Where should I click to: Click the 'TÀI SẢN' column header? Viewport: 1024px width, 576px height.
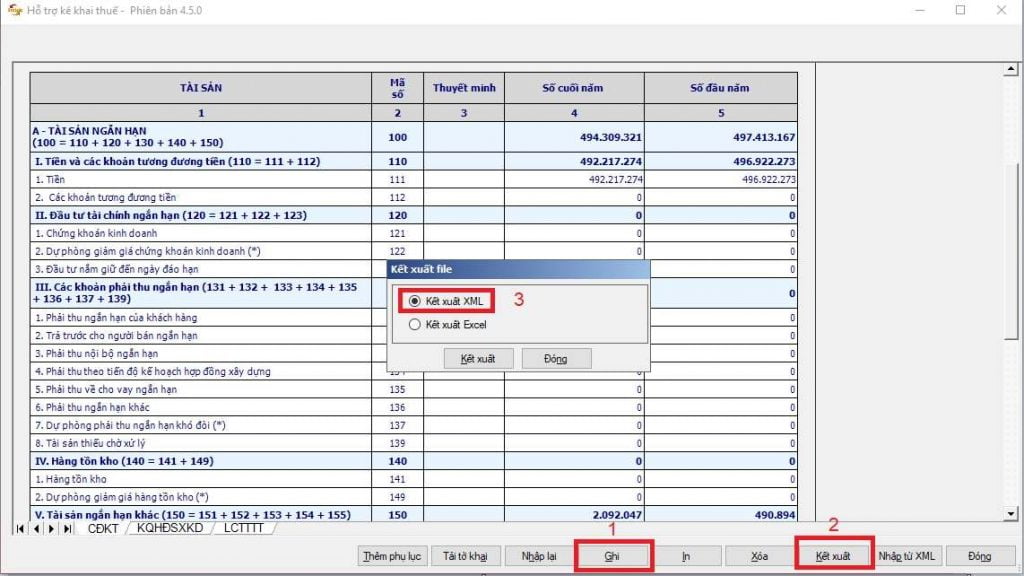pyautogui.click(x=200, y=88)
